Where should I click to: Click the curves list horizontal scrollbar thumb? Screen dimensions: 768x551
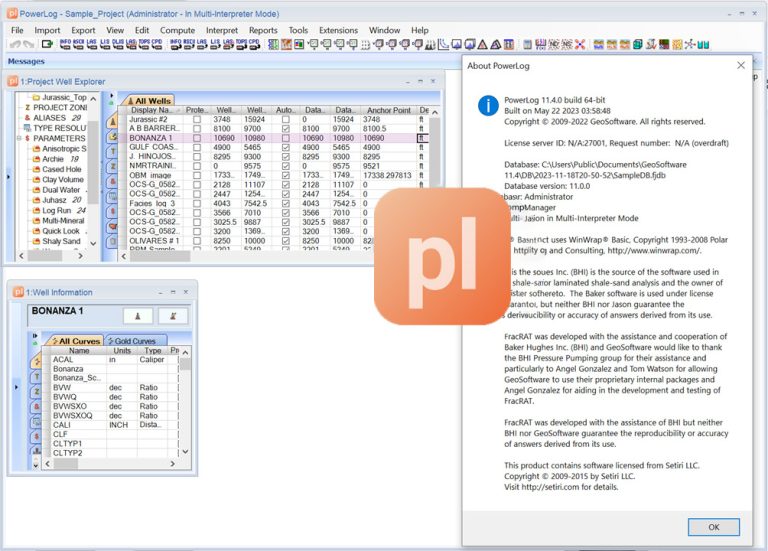(66, 463)
